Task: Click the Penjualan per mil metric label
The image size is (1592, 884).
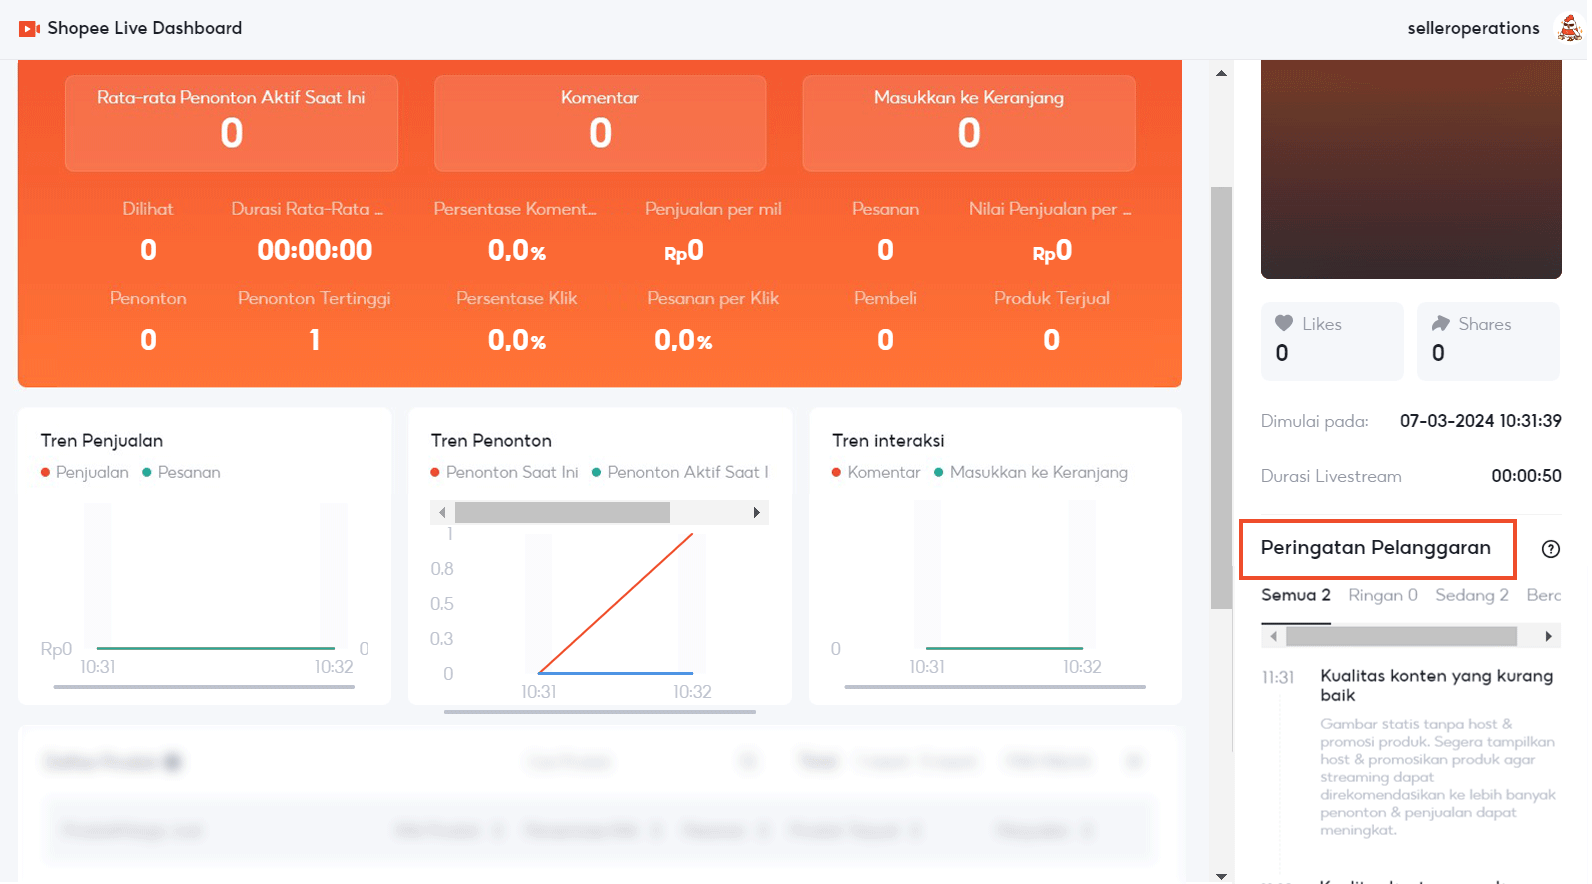Action: [x=713, y=209]
